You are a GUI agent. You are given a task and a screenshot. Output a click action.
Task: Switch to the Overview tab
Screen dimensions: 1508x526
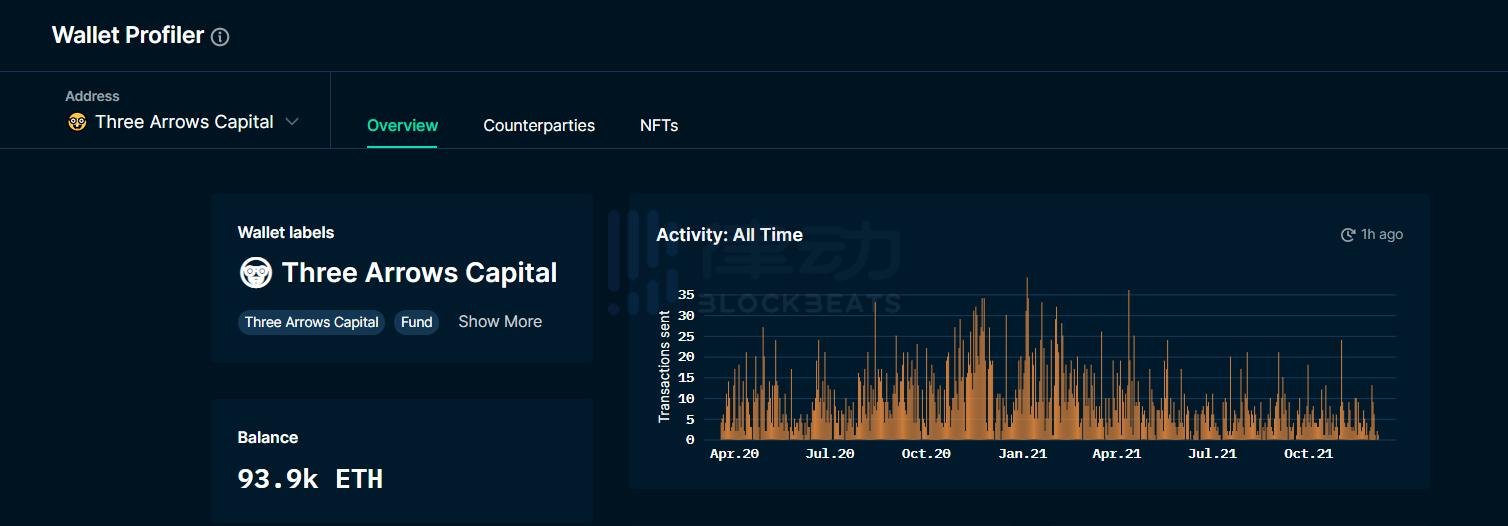pos(402,125)
